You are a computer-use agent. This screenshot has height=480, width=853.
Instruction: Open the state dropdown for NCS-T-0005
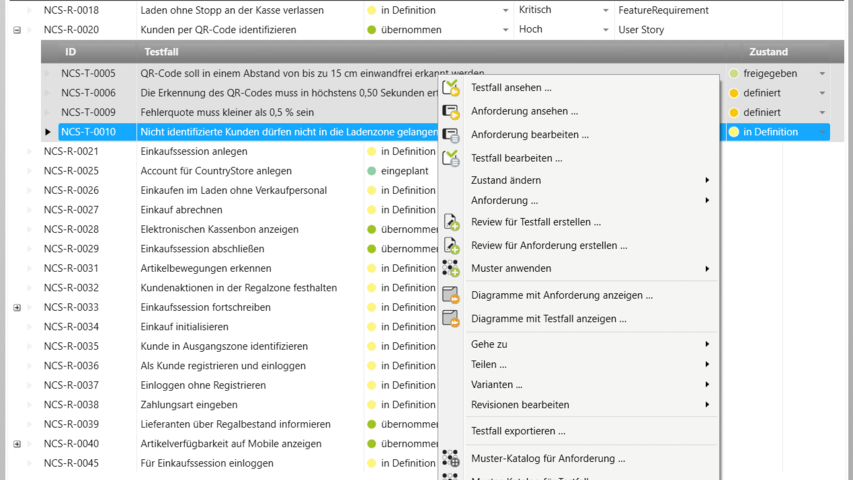click(822, 74)
